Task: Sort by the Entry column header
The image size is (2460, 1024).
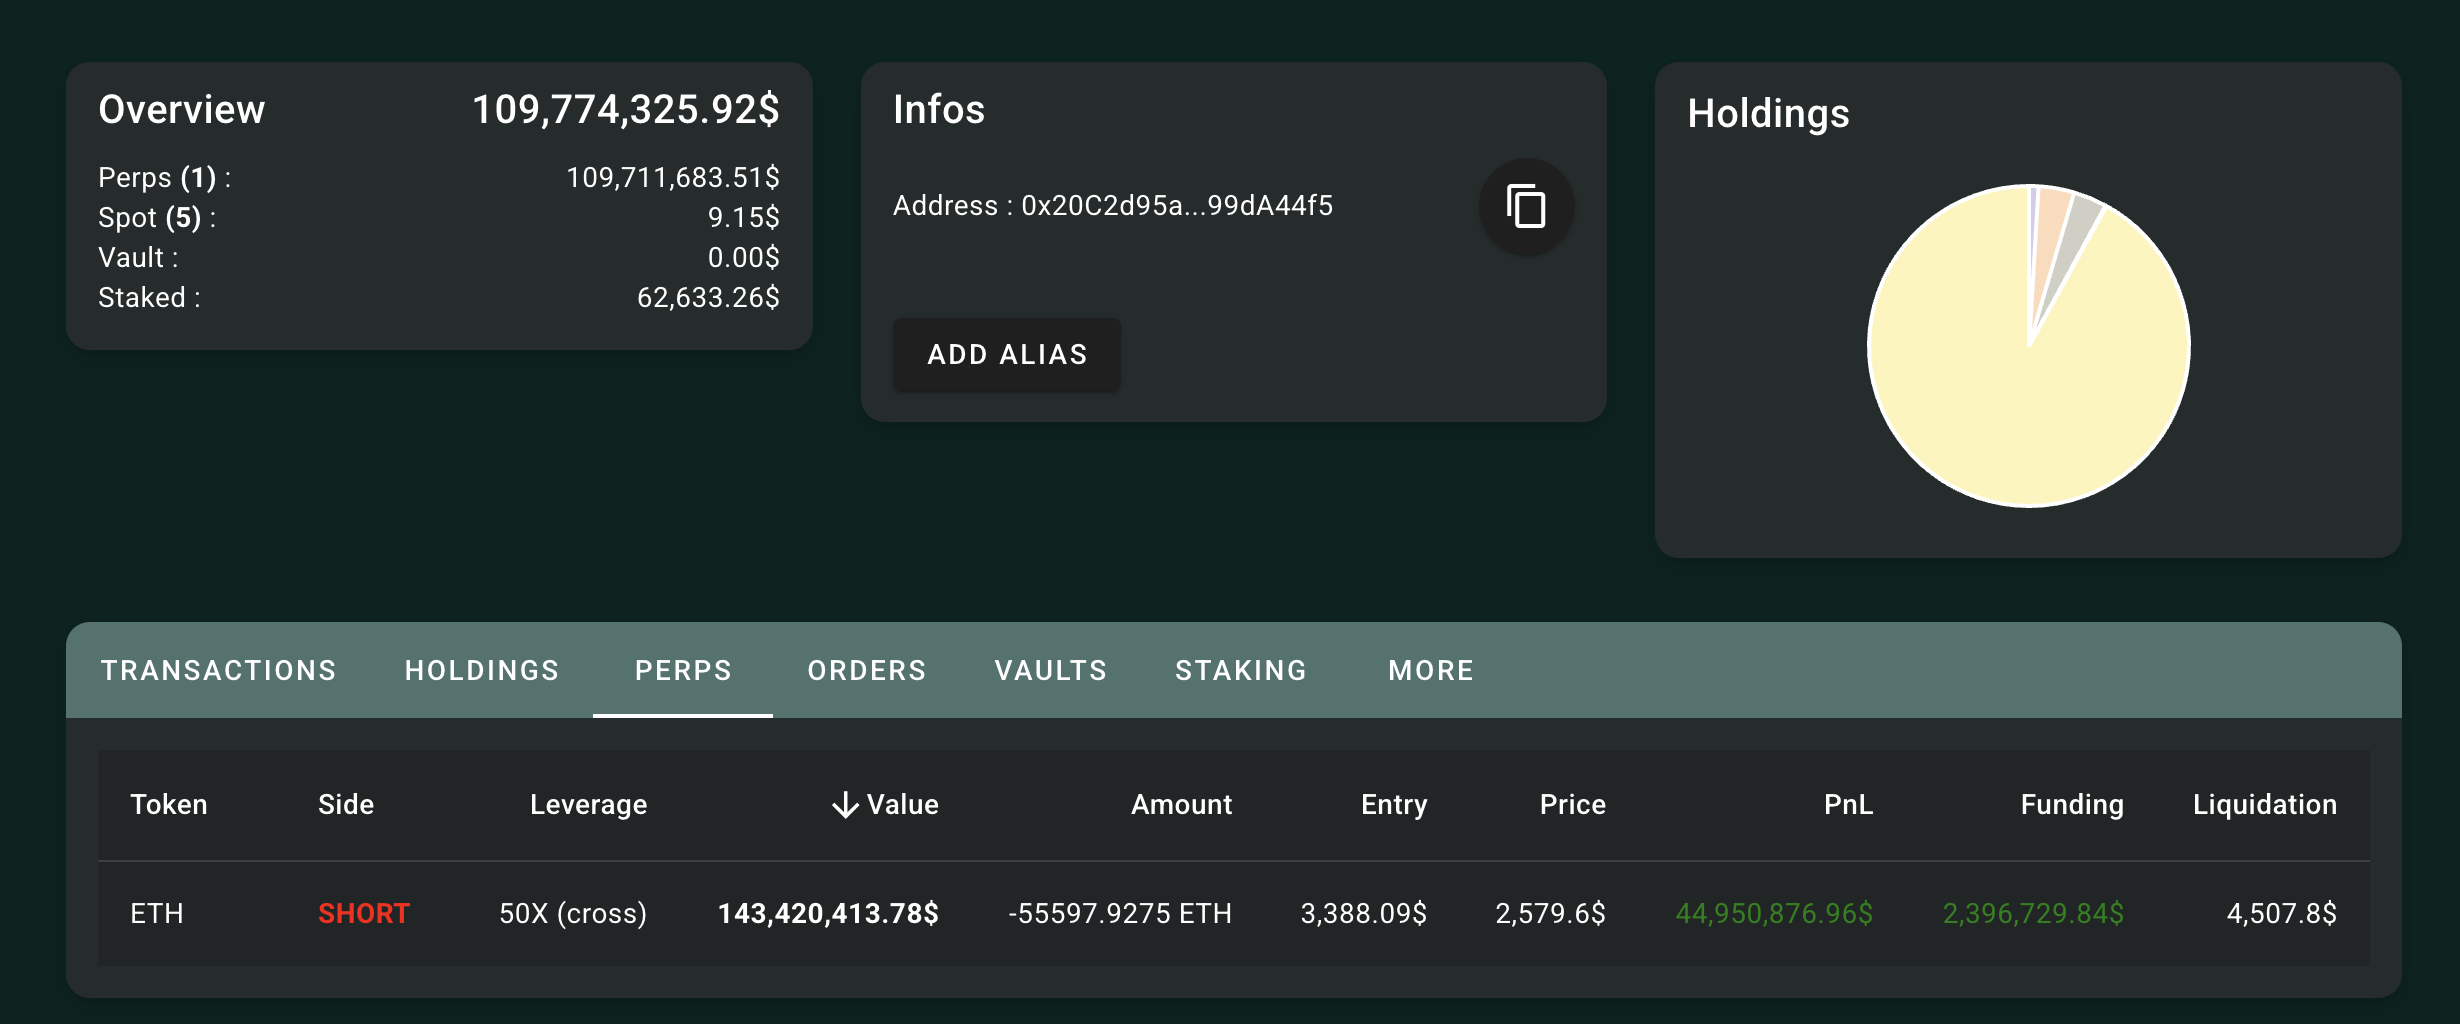Action: click(x=1393, y=805)
